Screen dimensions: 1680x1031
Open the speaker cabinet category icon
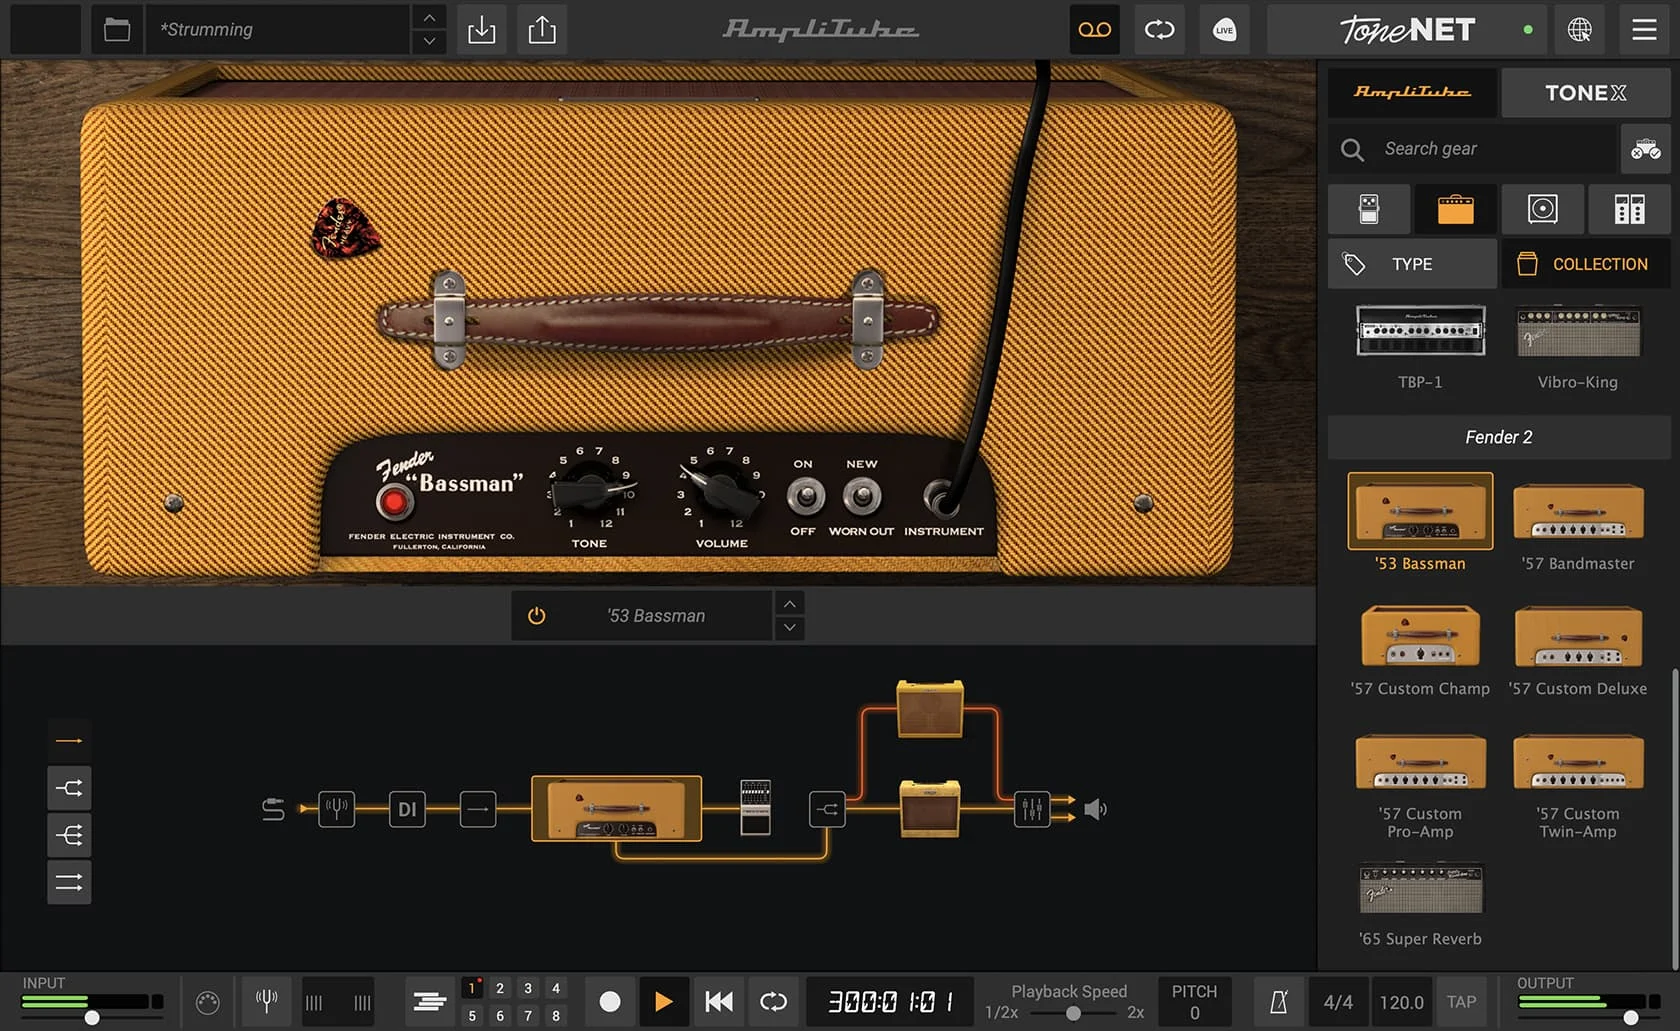pyautogui.click(x=1542, y=209)
